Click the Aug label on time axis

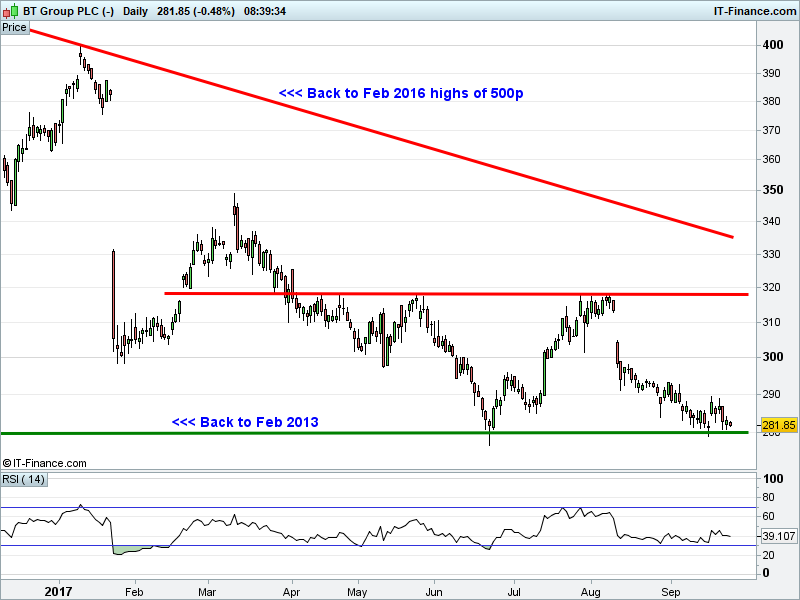[x=591, y=592]
